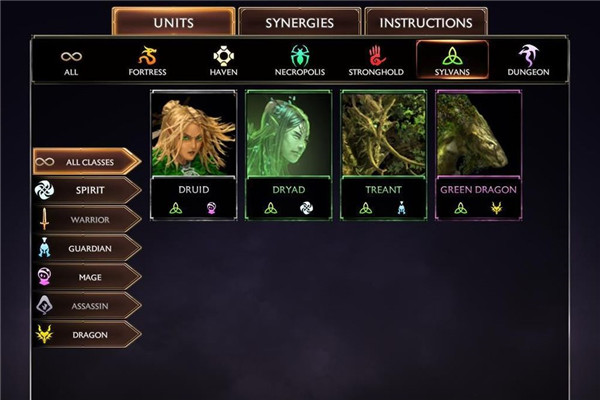The width and height of the screenshot is (600, 400).
Task: Click the mage class icon on Druid card
Action: [x=211, y=208]
